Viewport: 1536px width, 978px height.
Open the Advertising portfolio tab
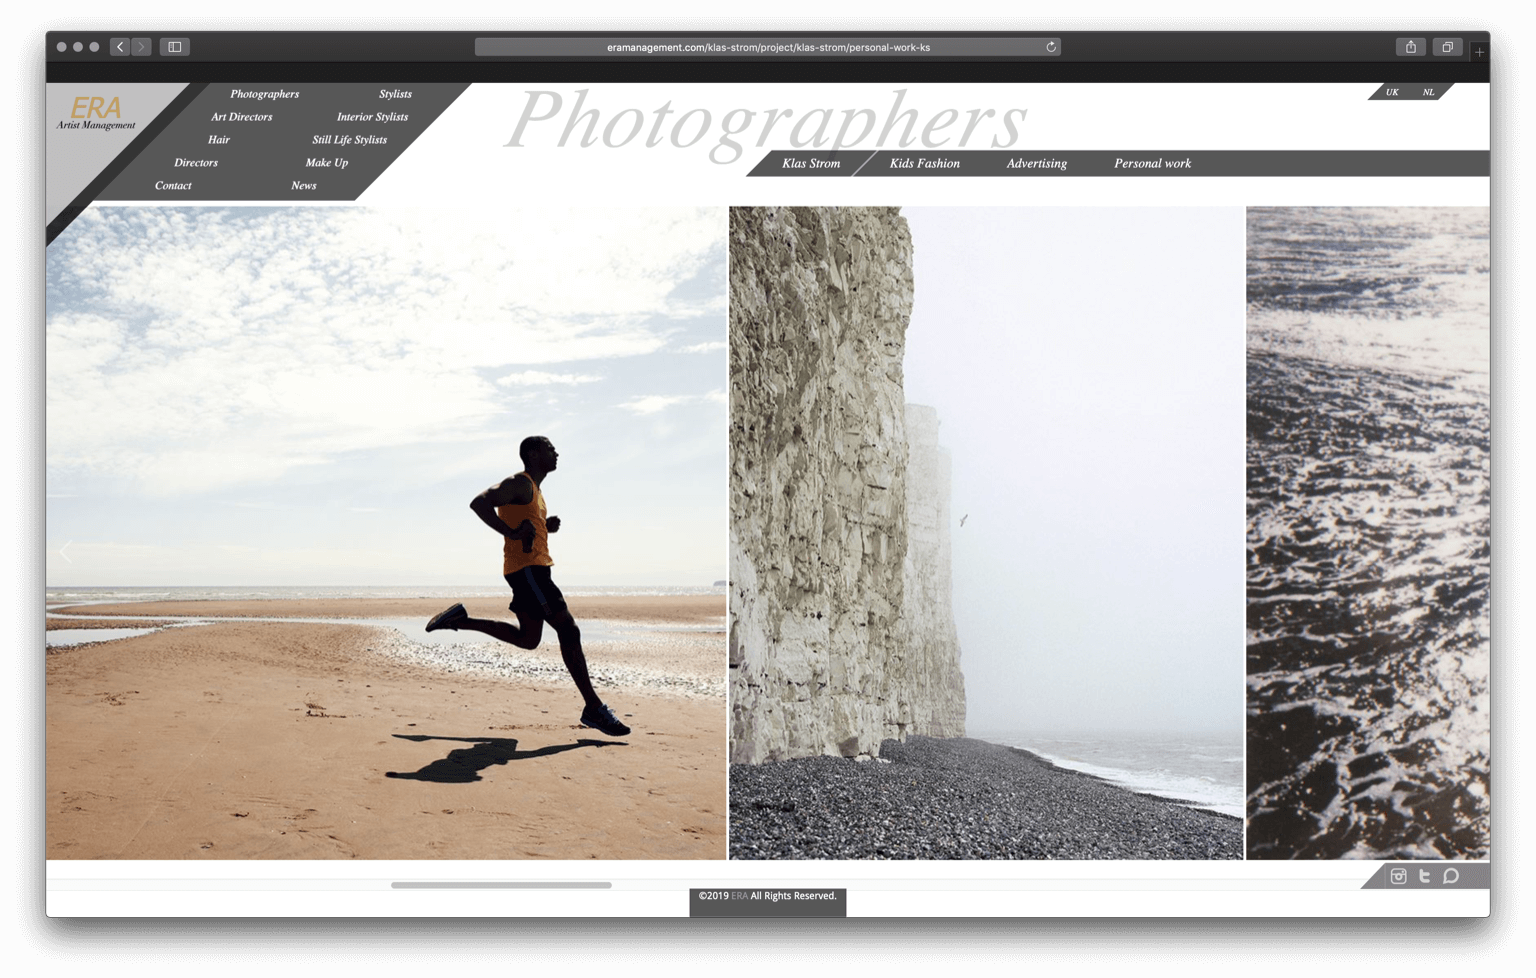(x=1036, y=163)
